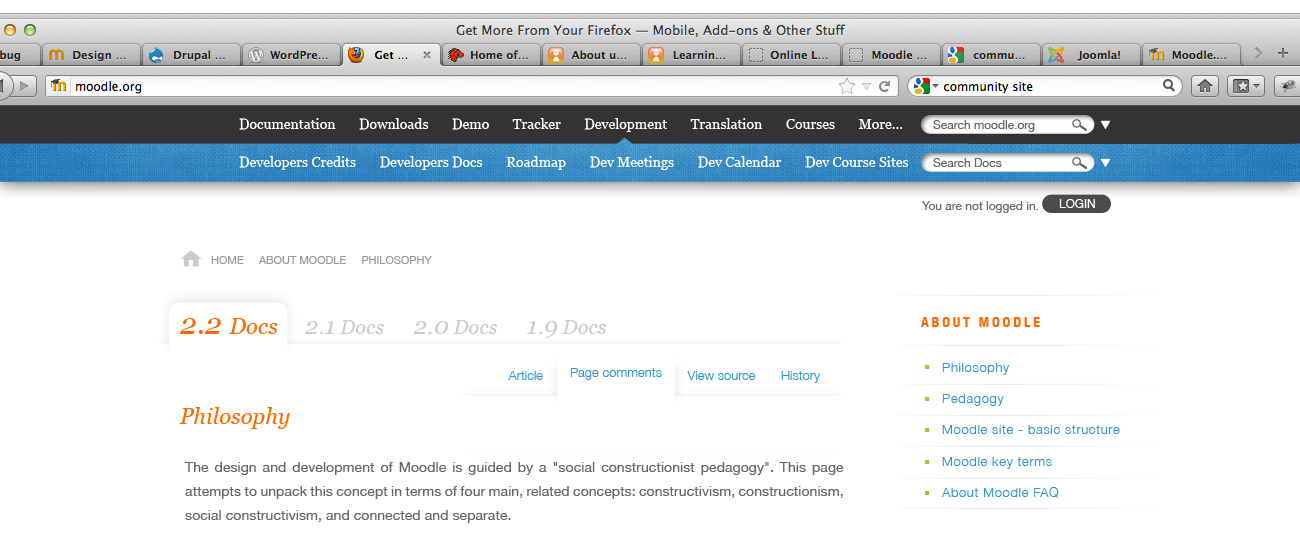The image size is (1300, 542).
Task: Switch to the WordPress browser tab
Action: [290, 55]
